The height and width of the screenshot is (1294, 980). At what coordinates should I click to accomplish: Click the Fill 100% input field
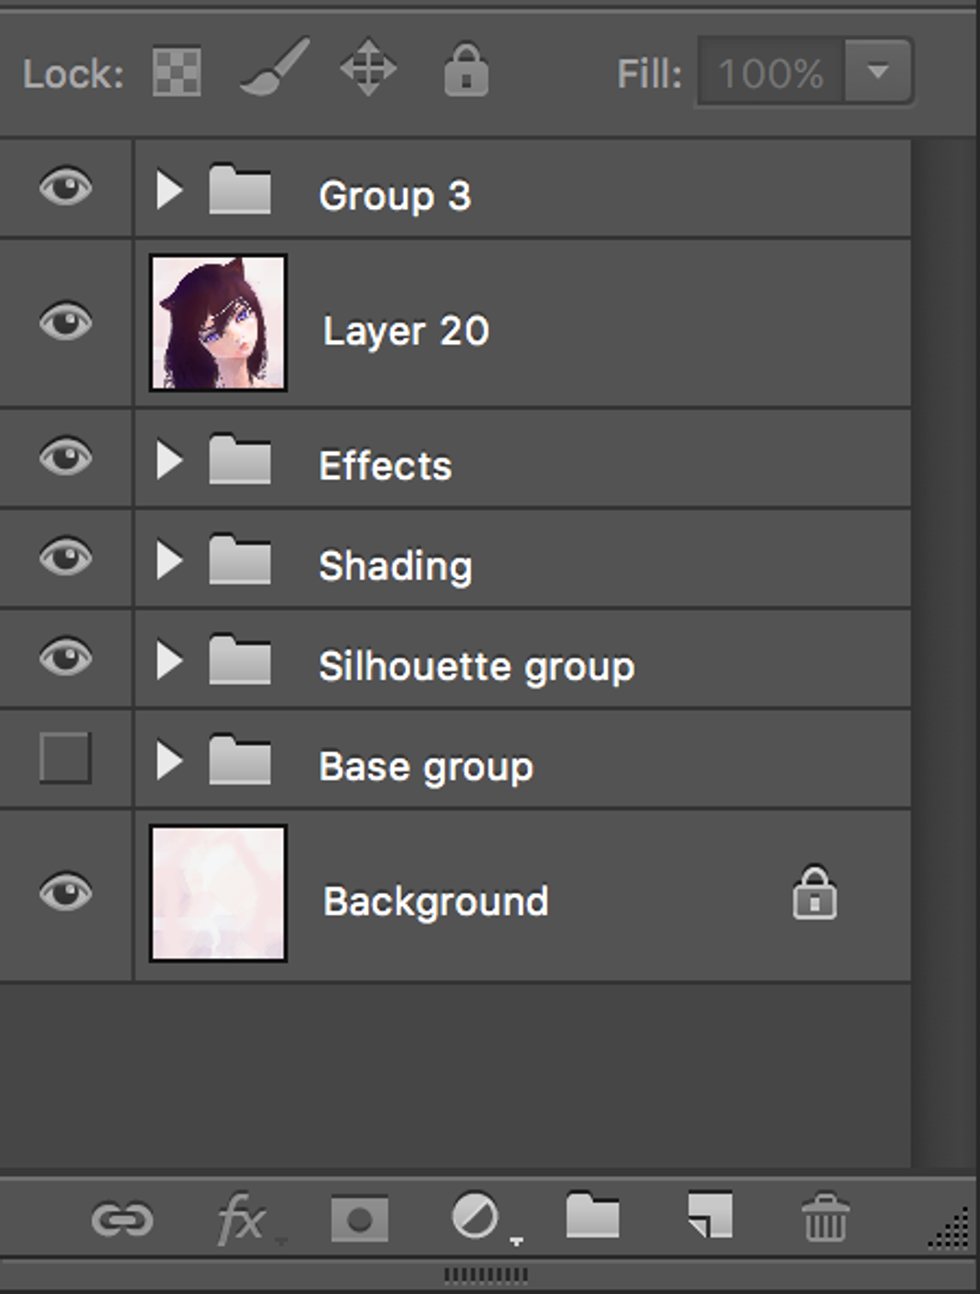(x=770, y=73)
